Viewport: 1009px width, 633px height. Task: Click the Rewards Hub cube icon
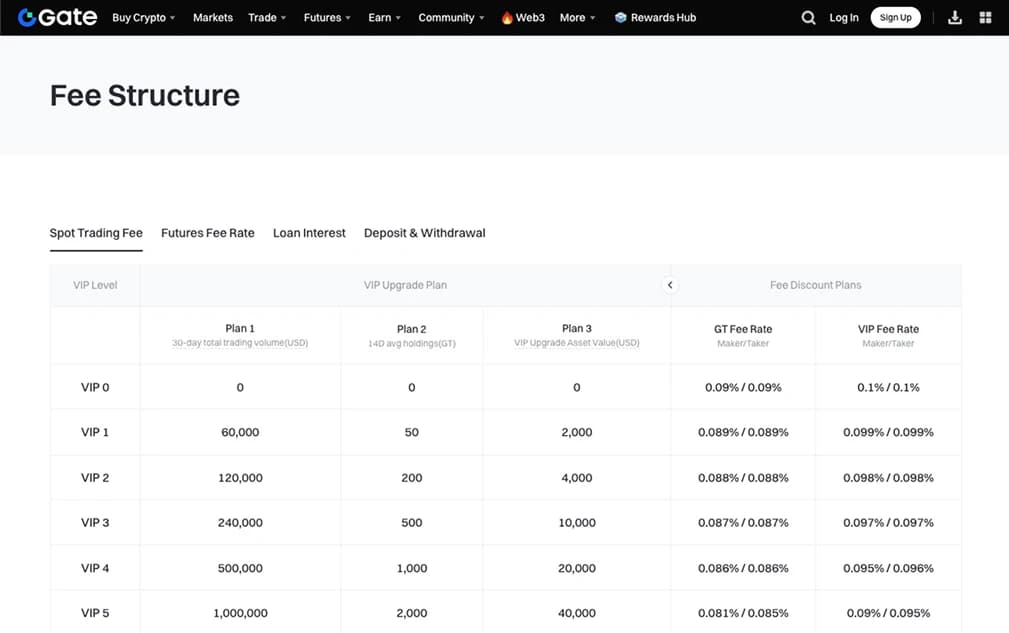tap(621, 18)
